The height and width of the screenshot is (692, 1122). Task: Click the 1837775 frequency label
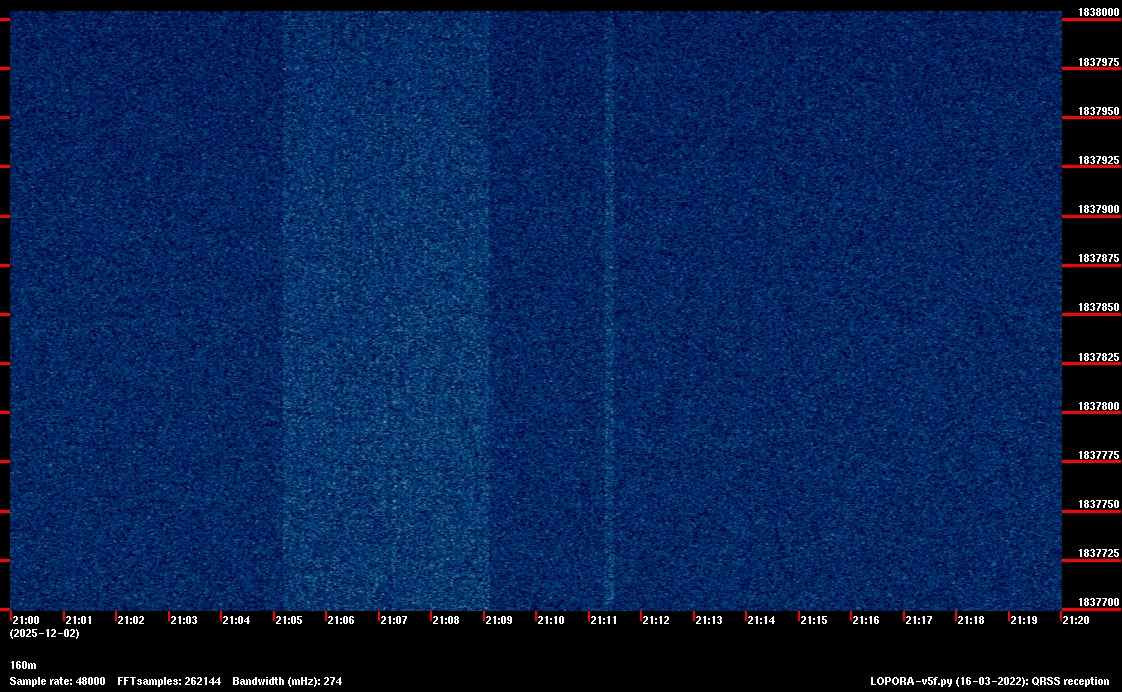click(x=1098, y=455)
